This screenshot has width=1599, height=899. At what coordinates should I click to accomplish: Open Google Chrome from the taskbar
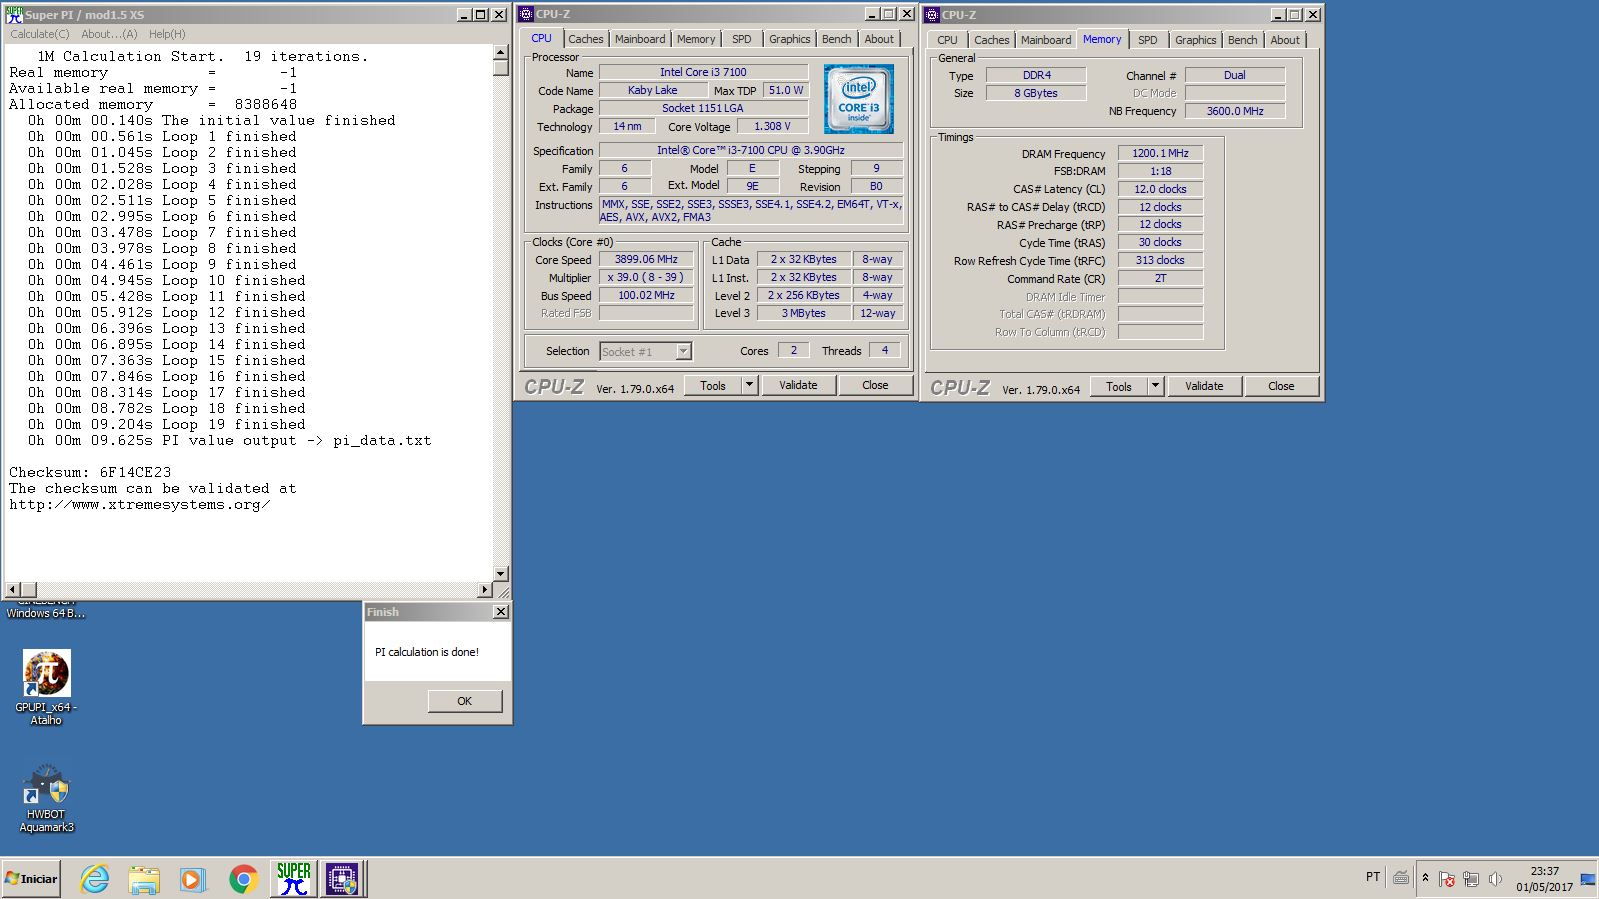(x=243, y=879)
